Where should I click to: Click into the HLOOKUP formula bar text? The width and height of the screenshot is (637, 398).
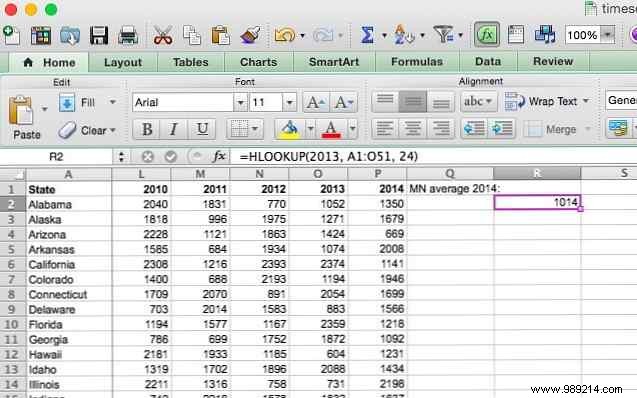coord(328,157)
